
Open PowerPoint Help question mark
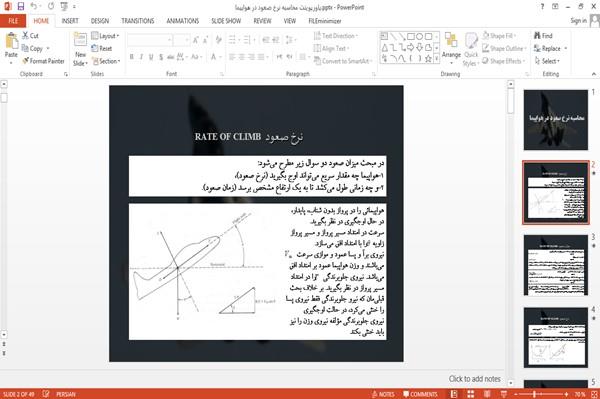[x=542, y=7]
